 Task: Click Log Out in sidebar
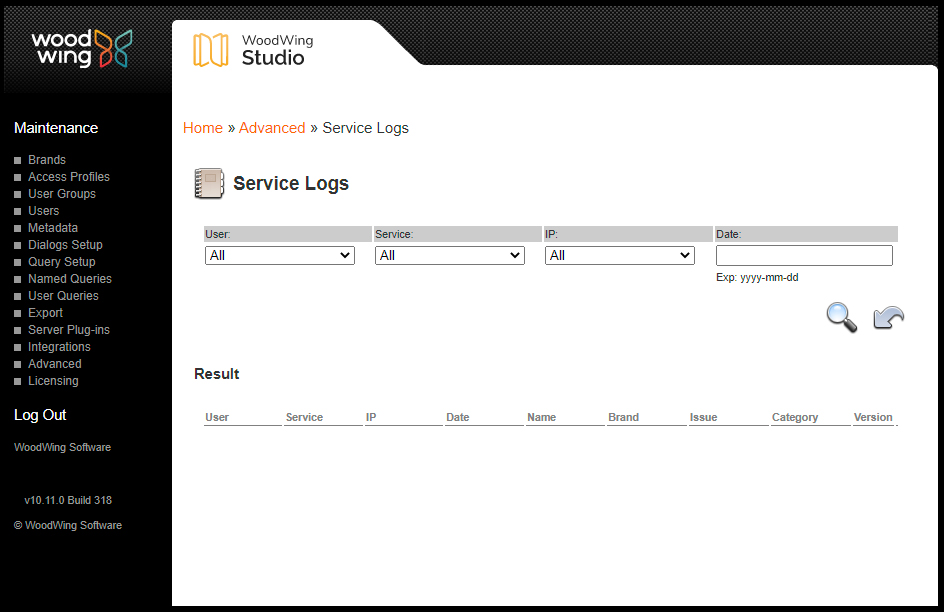(x=40, y=415)
